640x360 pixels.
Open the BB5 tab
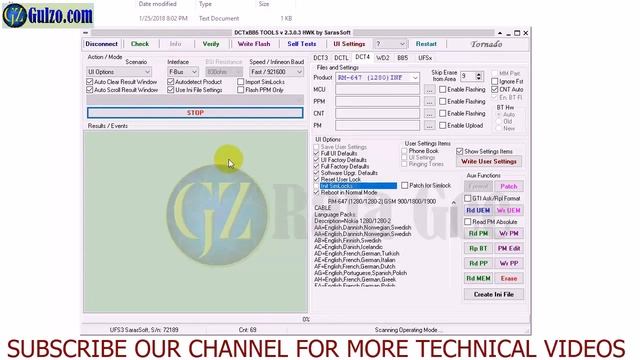point(403,58)
